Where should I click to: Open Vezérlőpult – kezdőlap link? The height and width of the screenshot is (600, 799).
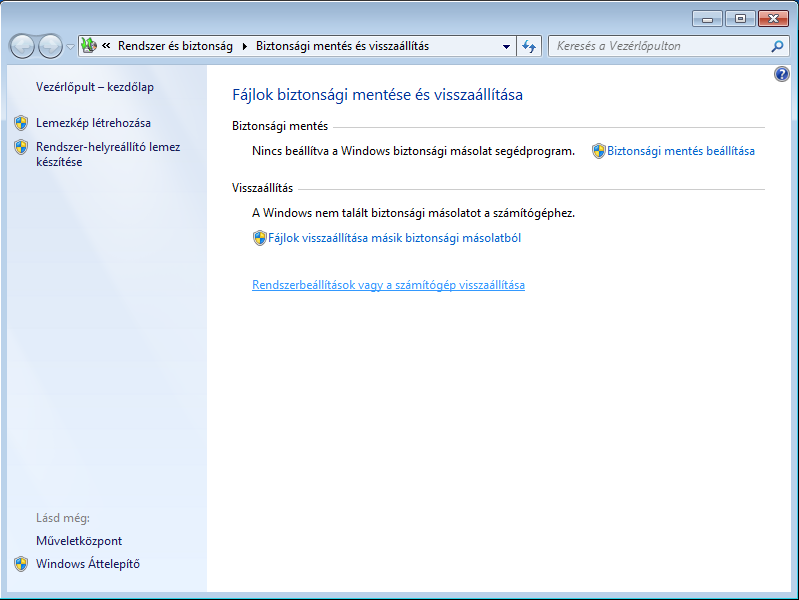(95, 87)
